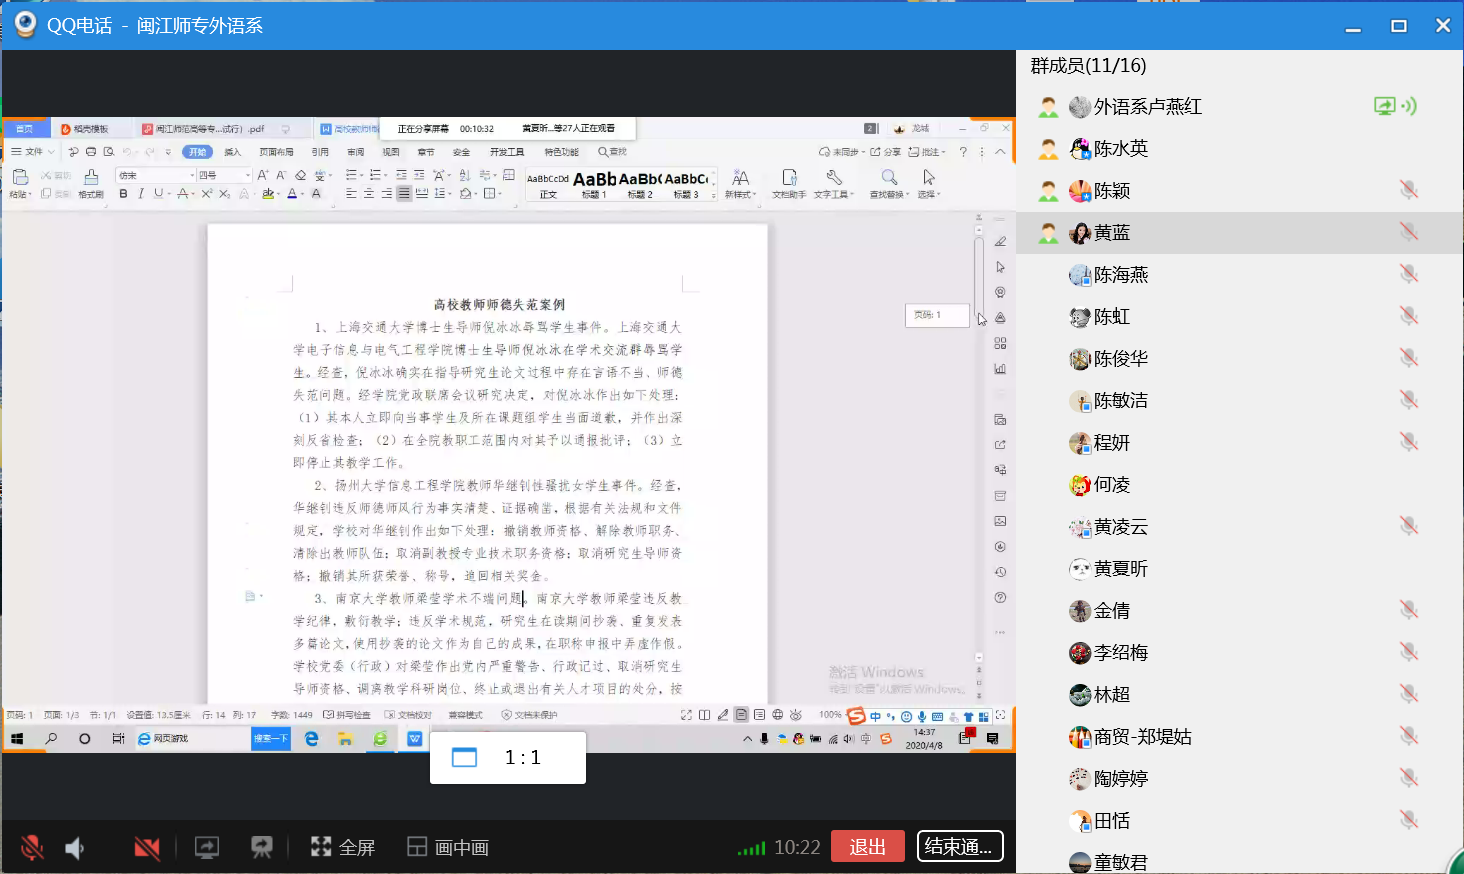The height and width of the screenshot is (874, 1464).
Task: Toggle bold formatting in WPS ribbon
Action: click(x=123, y=194)
